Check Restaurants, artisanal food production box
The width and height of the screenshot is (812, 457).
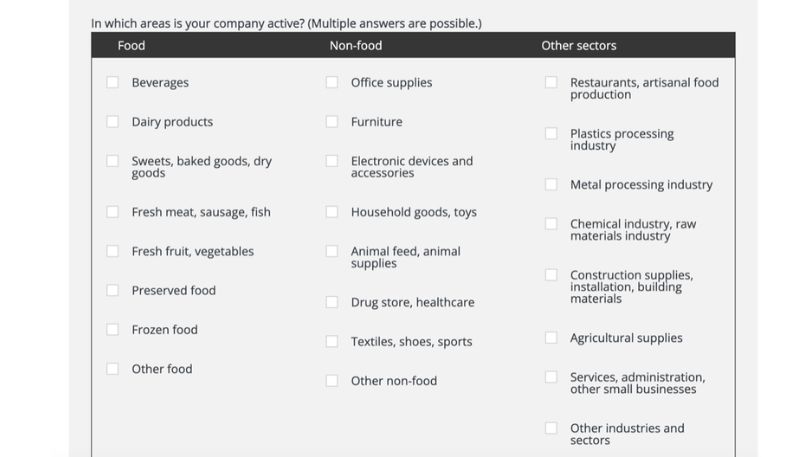pos(551,82)
